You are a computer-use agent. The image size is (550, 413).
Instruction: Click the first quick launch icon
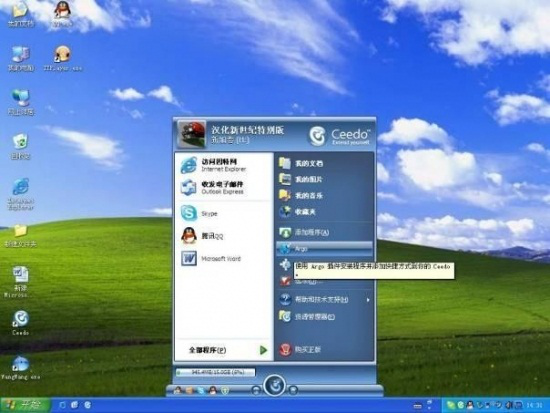[x=62, y=405]
